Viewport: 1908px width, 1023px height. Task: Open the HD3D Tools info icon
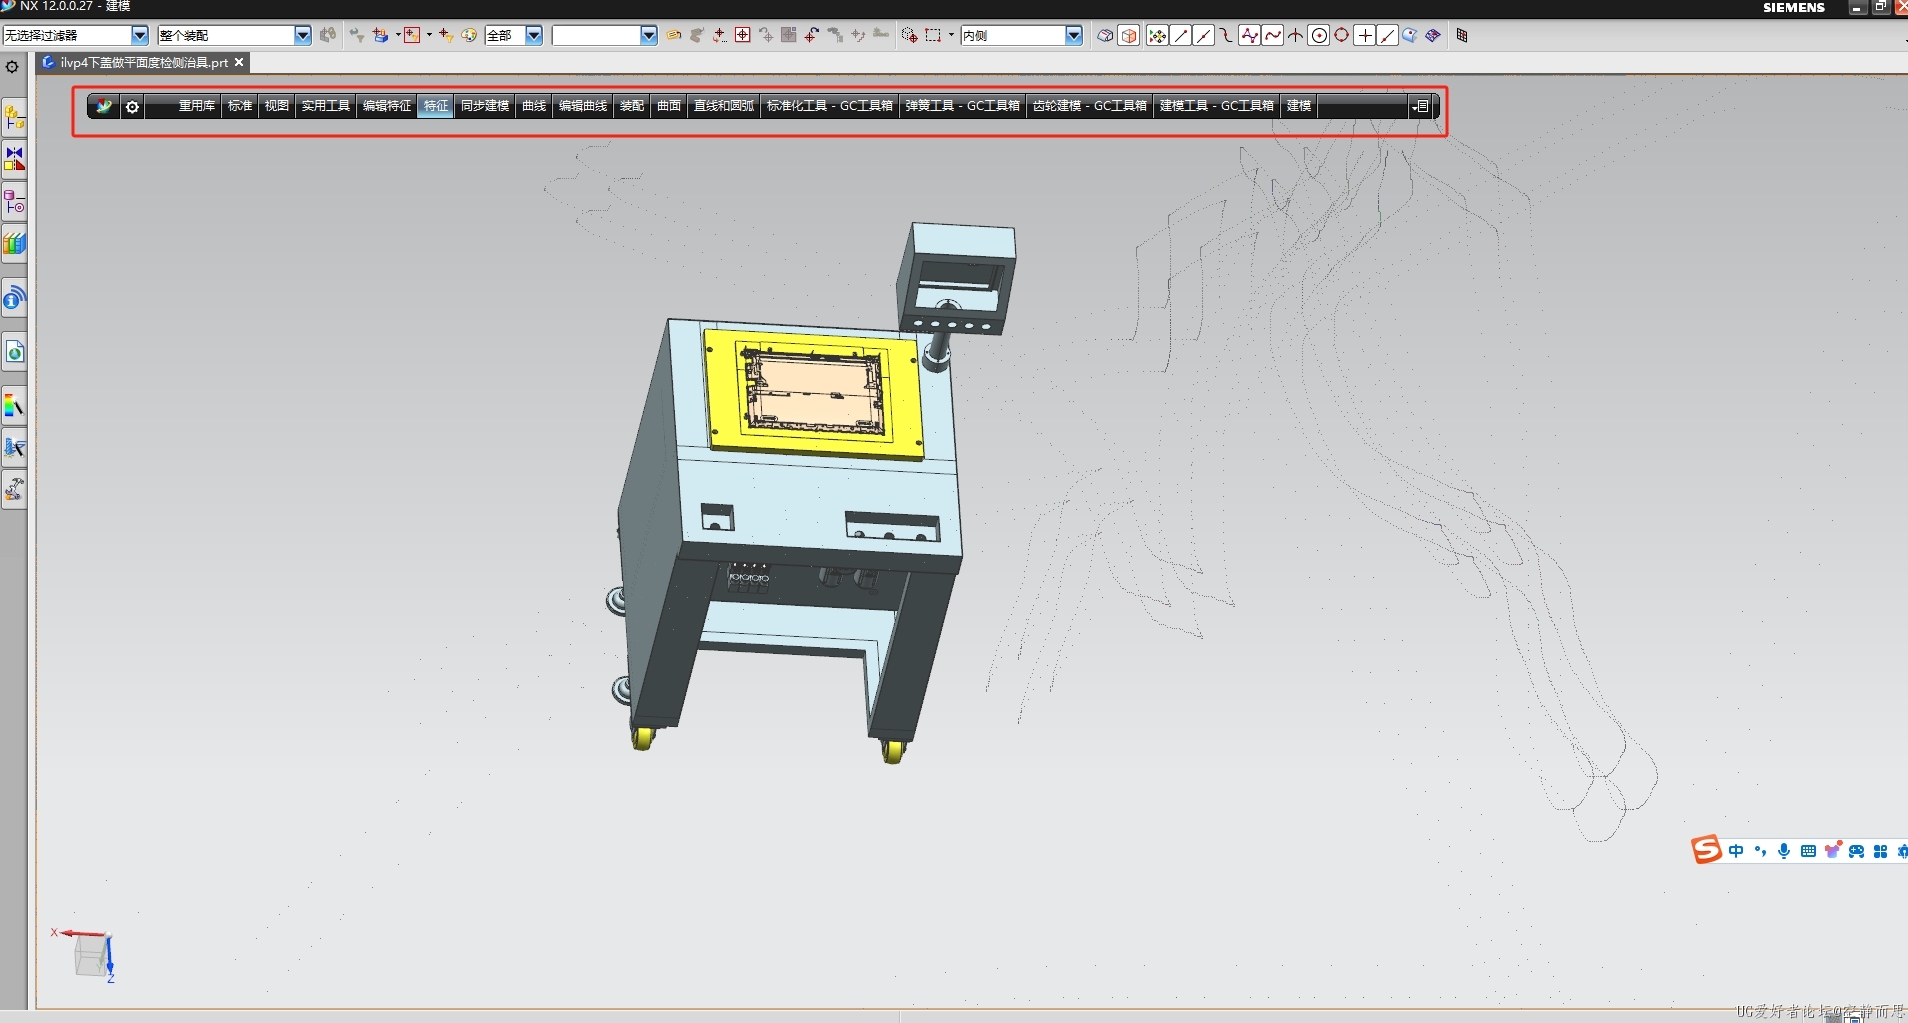click(x=14, y=298)
